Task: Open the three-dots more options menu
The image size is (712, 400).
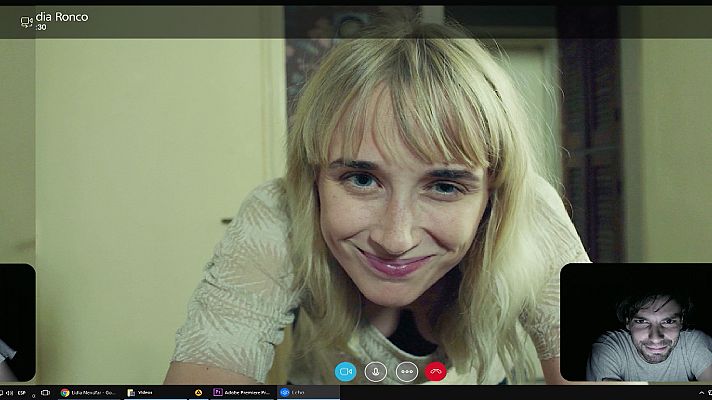Action: click(406, 371)
